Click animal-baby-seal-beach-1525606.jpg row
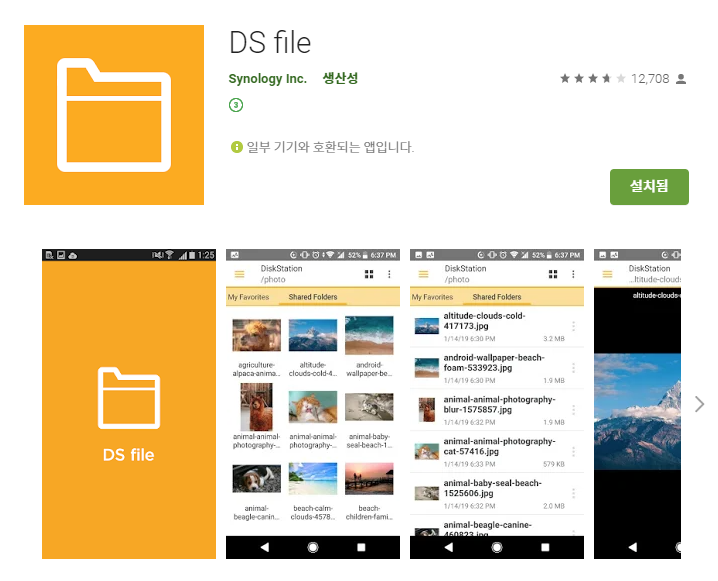Image resolution: width=718 pixels, height=581 pixels. (497, 494)
